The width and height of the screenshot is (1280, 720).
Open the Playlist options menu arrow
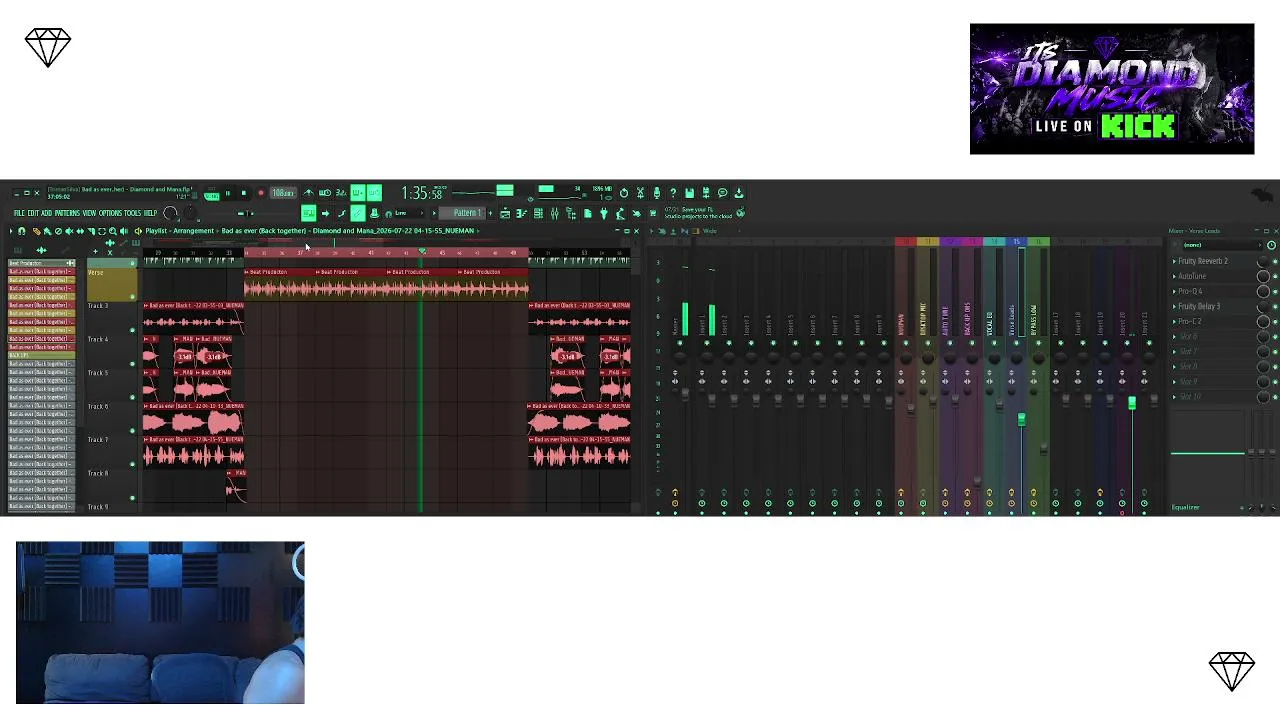pos(11,231)
